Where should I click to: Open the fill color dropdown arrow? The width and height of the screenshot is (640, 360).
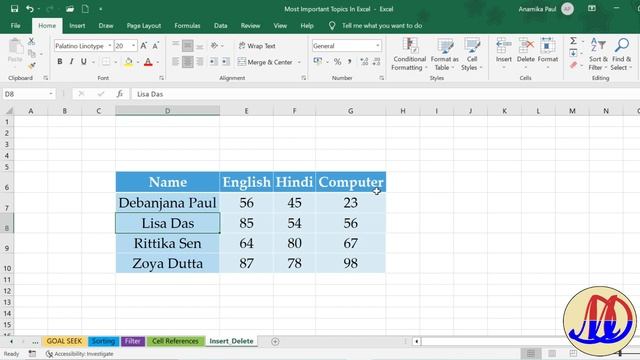coord(138,62)
